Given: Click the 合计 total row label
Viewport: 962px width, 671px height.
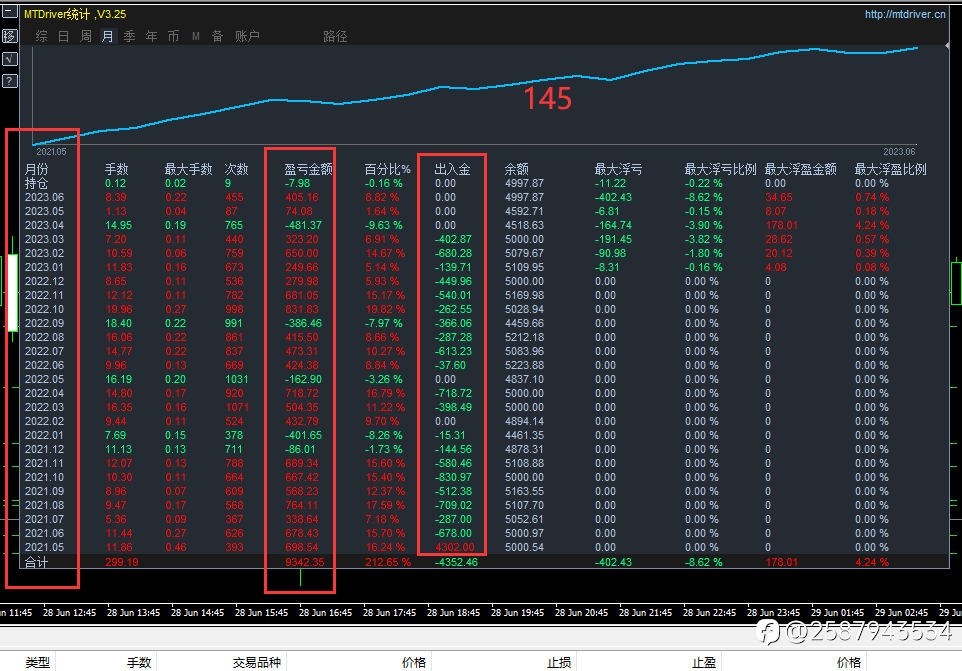Looking at the screenshot, I should 37,562.
